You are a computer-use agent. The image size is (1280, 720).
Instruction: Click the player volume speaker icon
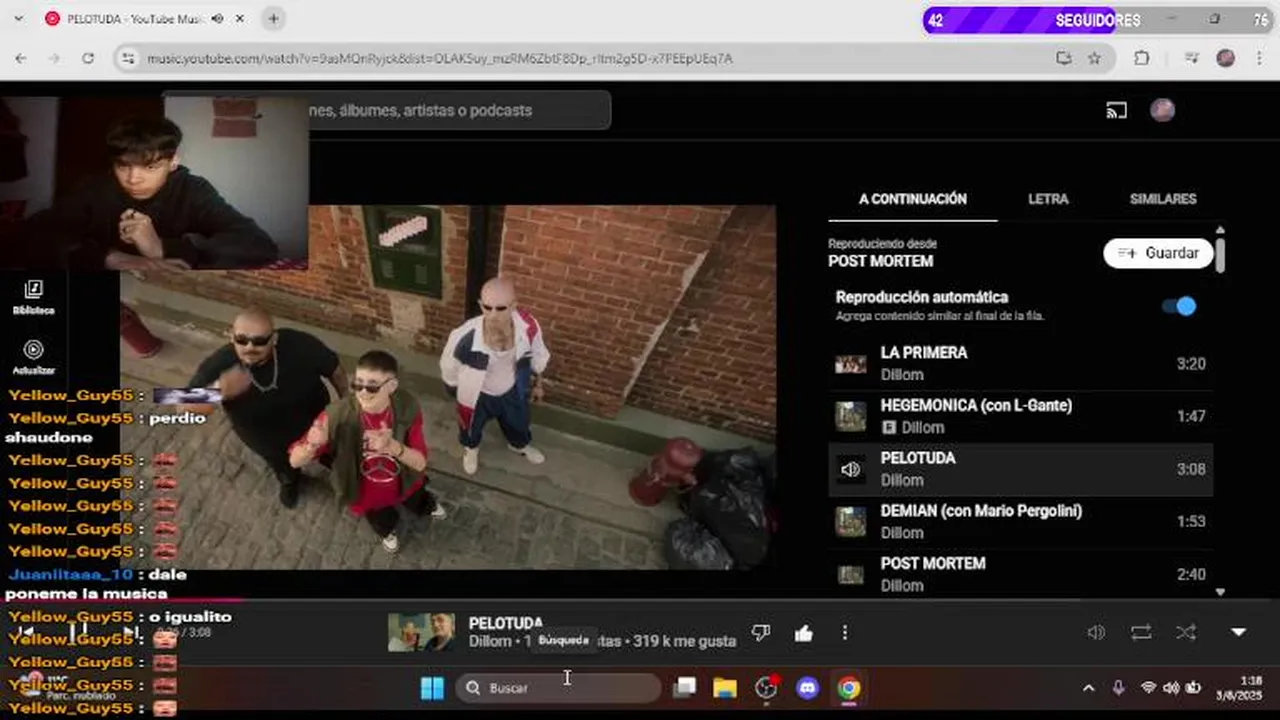[1096, 632]
